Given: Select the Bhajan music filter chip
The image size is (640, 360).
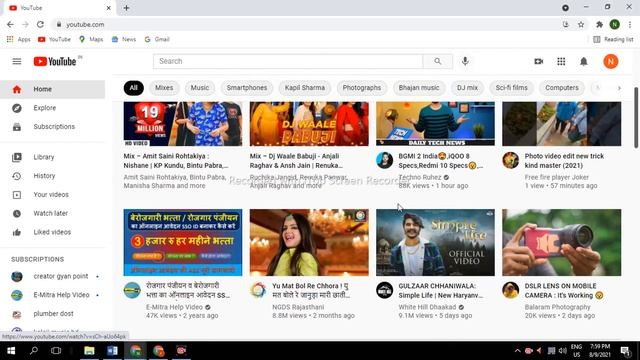Looking at the screenshot, I should click(419, 88).
